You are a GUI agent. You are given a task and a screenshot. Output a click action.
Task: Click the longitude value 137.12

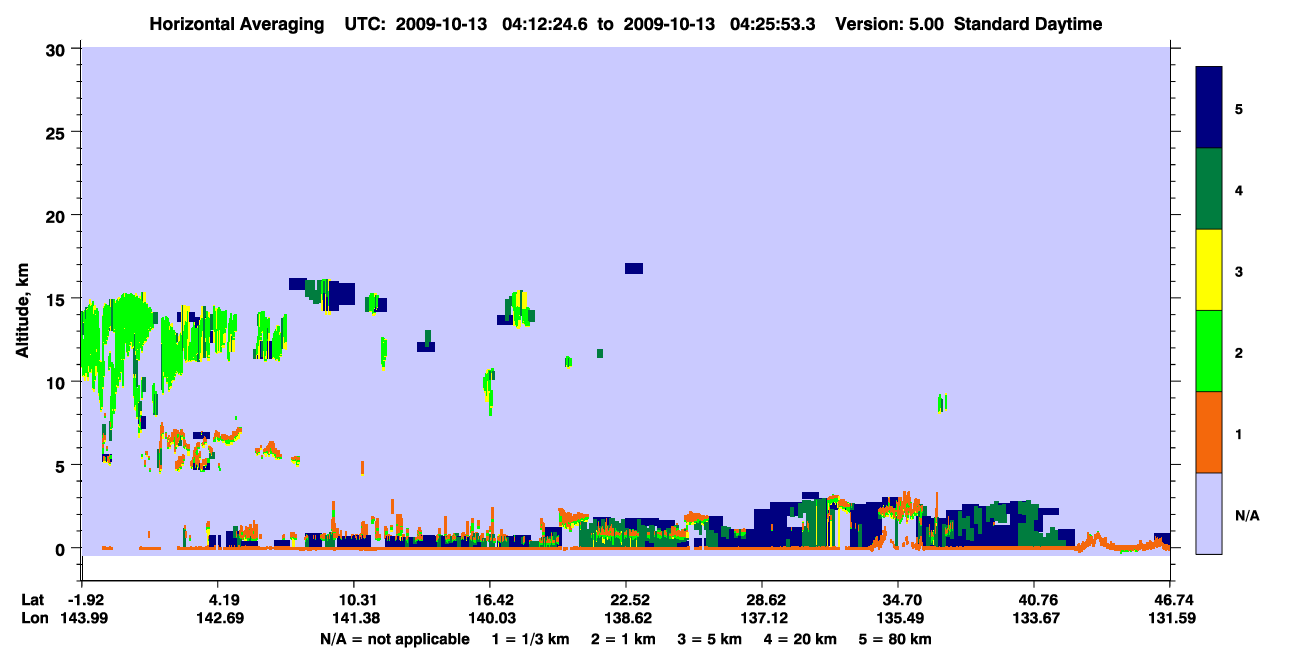(x=763, y=618)
